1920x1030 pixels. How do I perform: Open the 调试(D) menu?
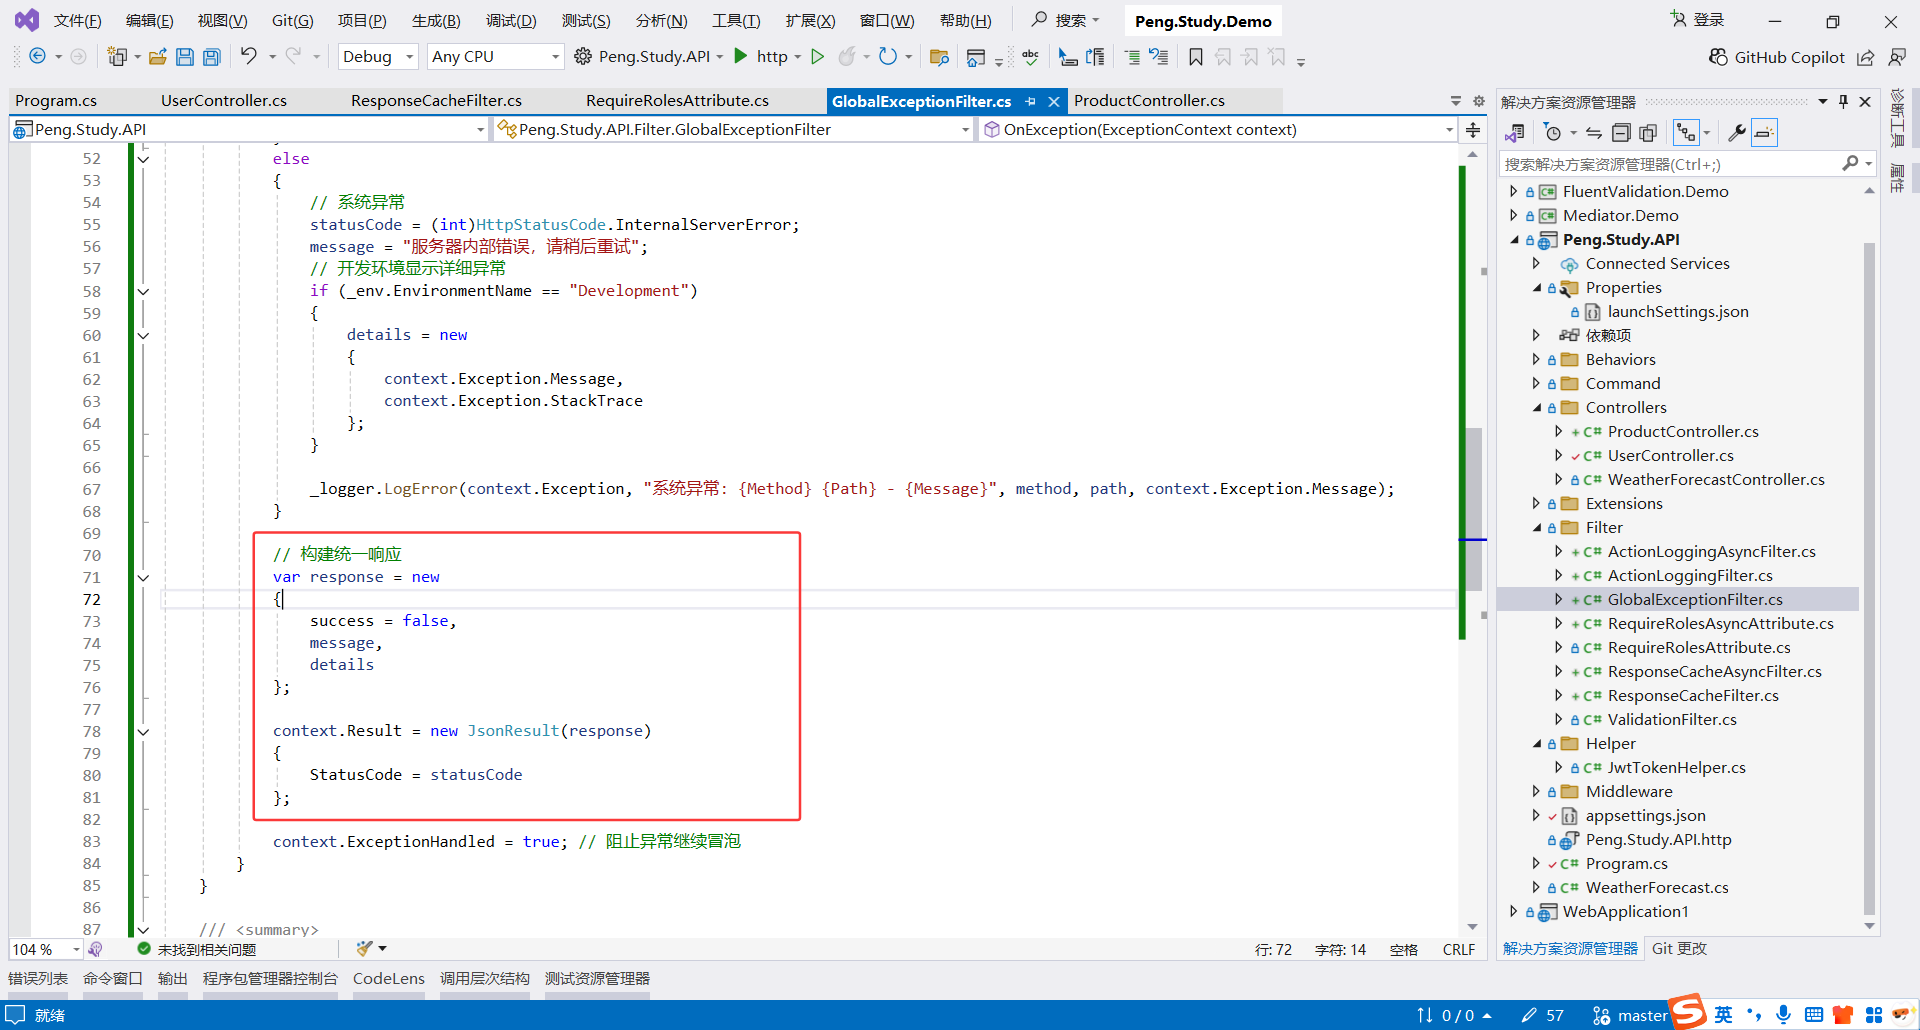click(511, 21)
